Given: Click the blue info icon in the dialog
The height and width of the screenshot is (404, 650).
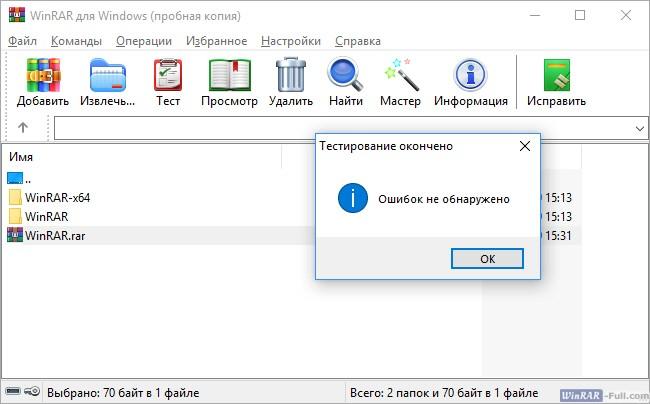Looking at the screenshot, I should [x=353, y=198].
